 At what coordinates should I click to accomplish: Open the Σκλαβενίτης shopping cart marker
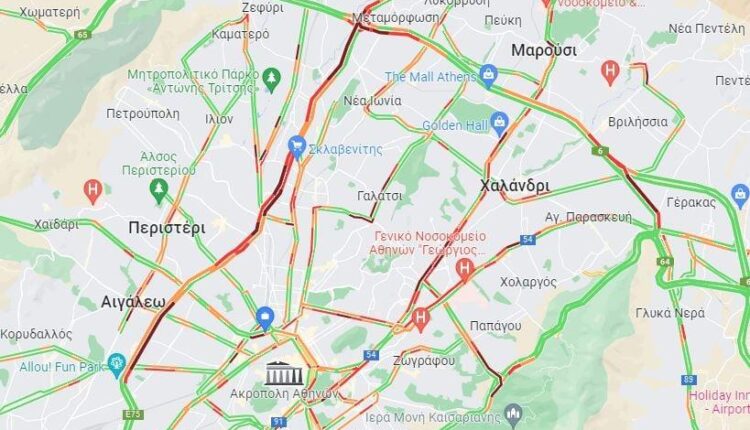297,148
